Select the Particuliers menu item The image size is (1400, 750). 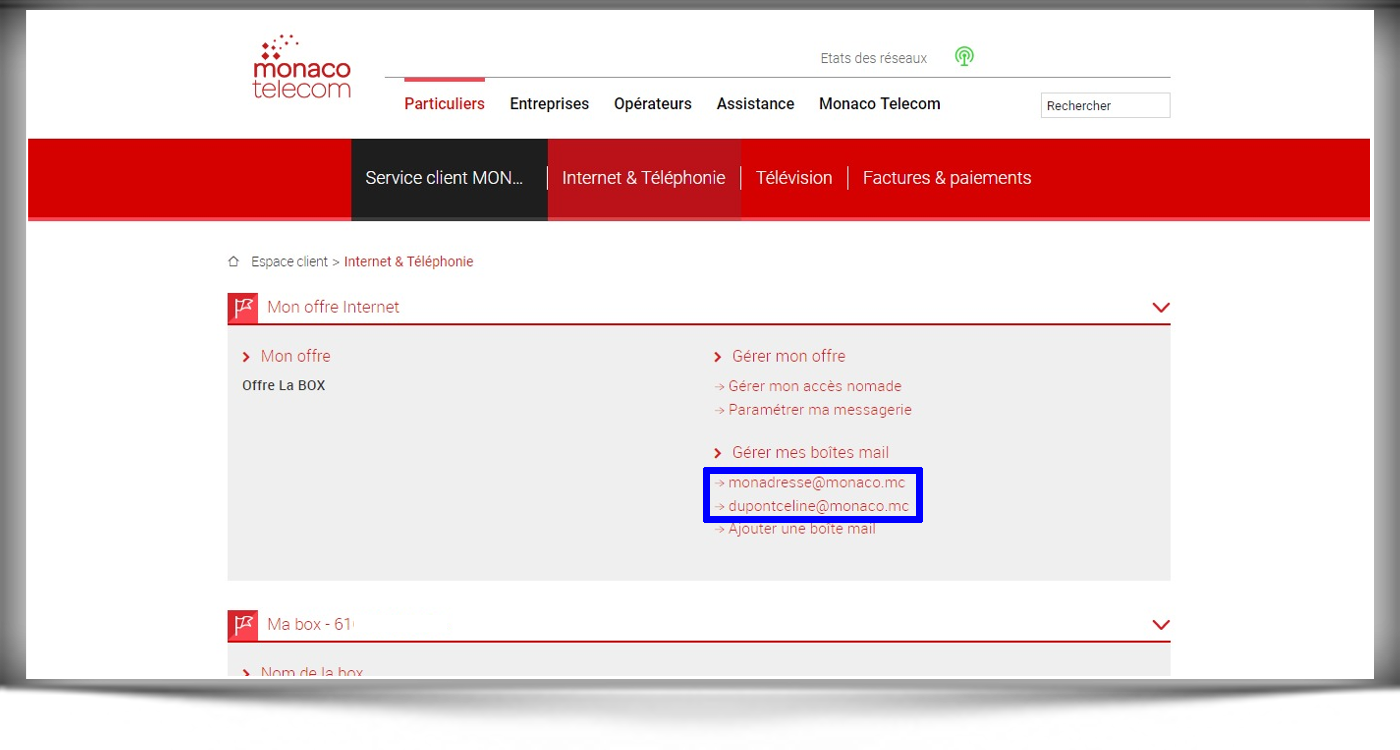pos(444,103)
